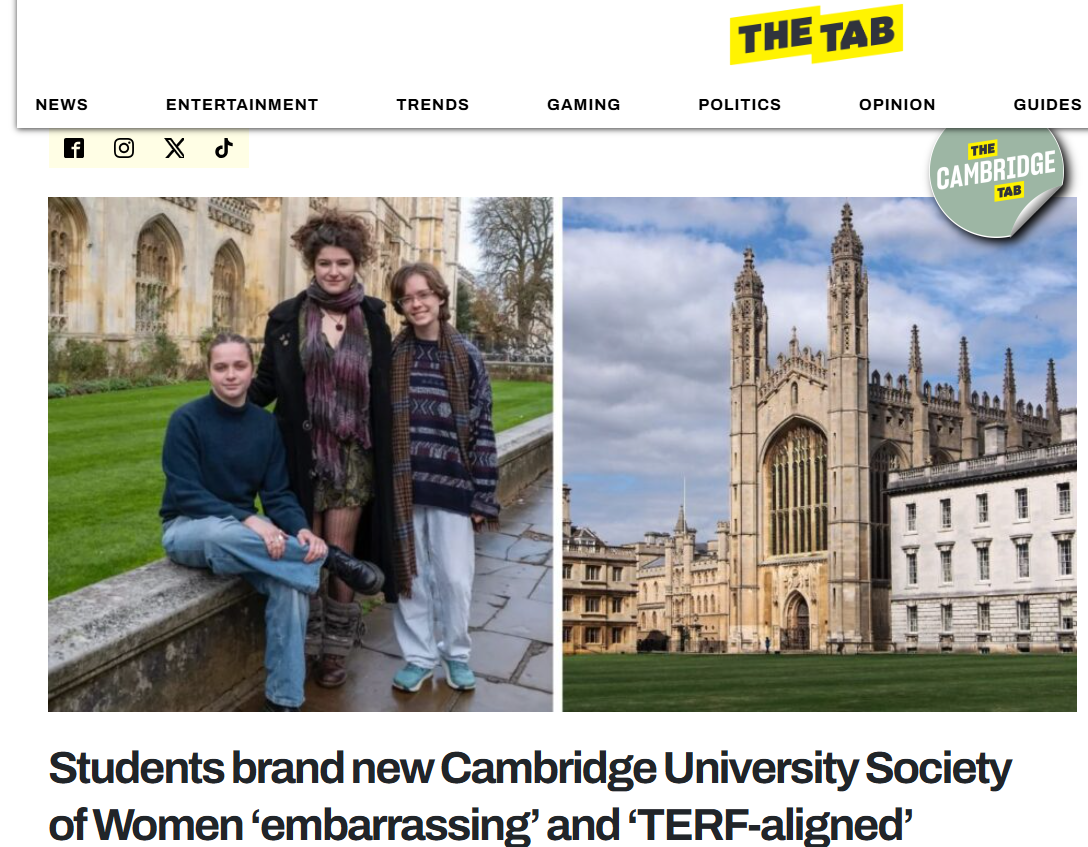The image size is (1088, 847).
Task: Click The Cambridge Tab sticker badge
Action: pos(996,182)
